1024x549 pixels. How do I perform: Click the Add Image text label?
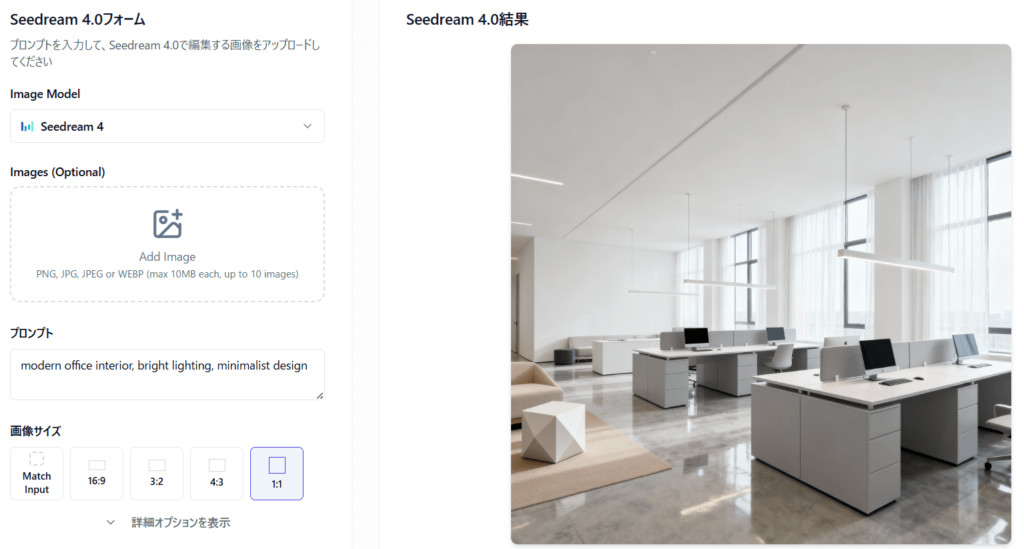coord(167,257)
